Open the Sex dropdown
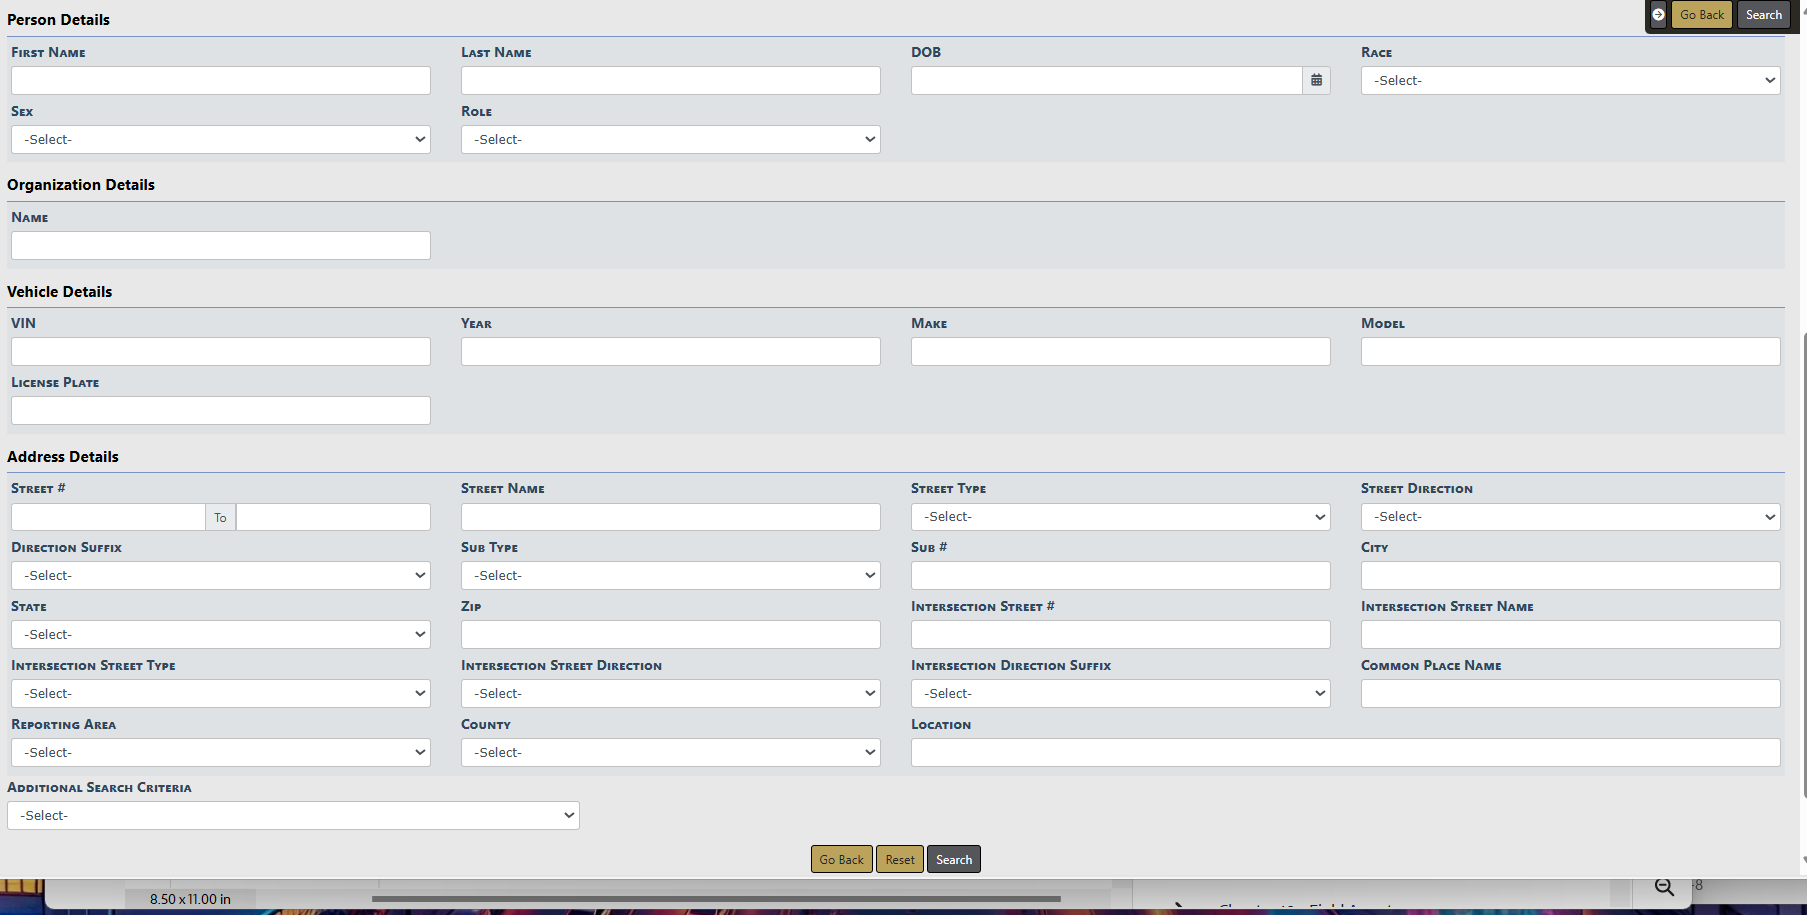1807x915 pixels. pyautogui.click(x=220, y=140)
